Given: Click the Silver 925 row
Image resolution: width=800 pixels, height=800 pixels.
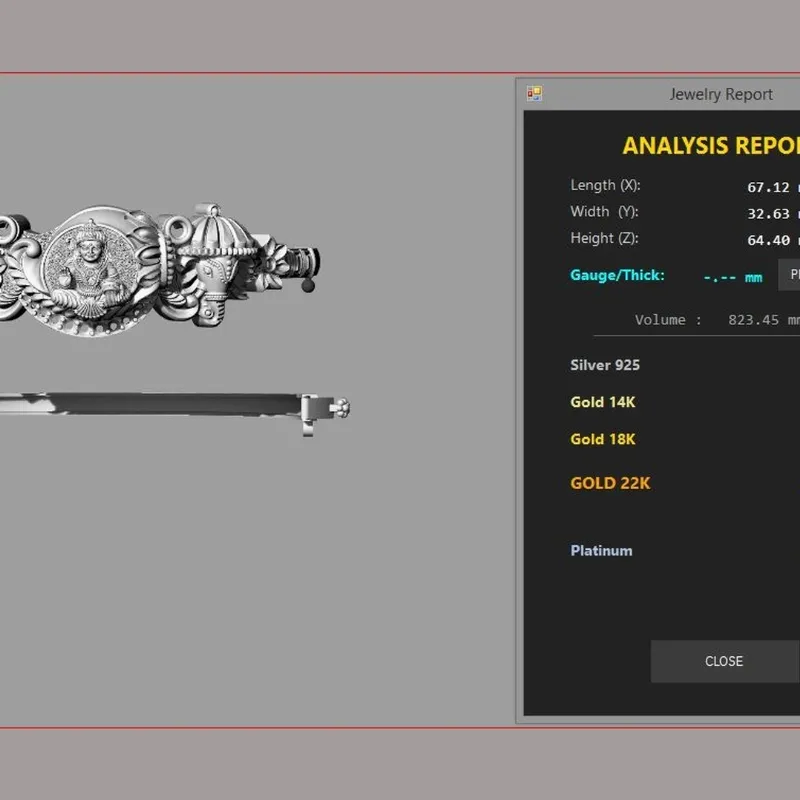Looking at the screenshot, I should pyautogui.click(x=605, y=365).
